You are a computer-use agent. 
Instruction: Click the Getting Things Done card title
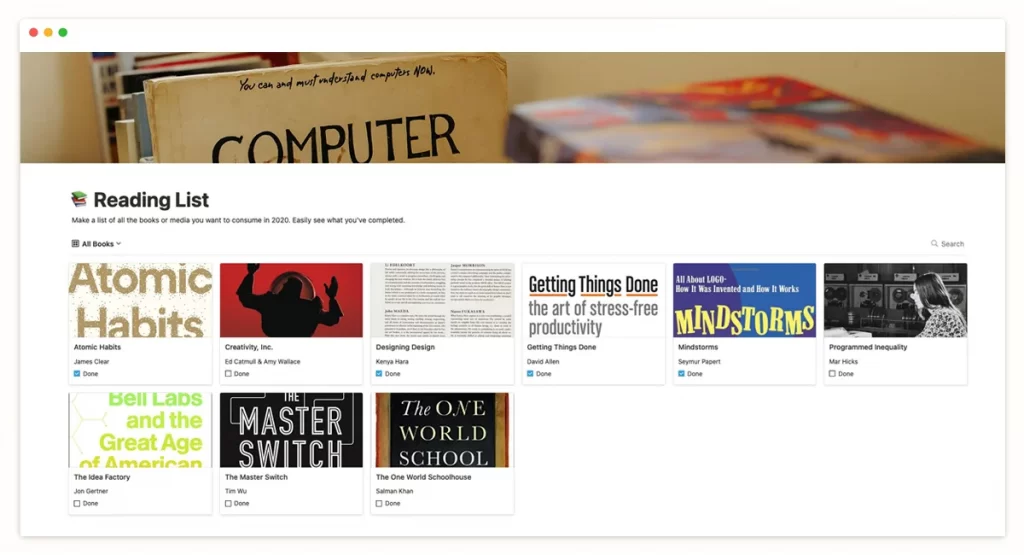coord(562,347)
